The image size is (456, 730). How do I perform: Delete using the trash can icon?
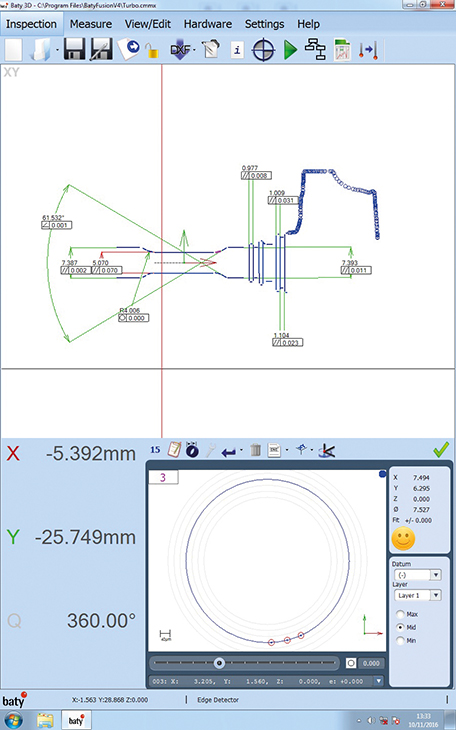click(x=255, y=450)
